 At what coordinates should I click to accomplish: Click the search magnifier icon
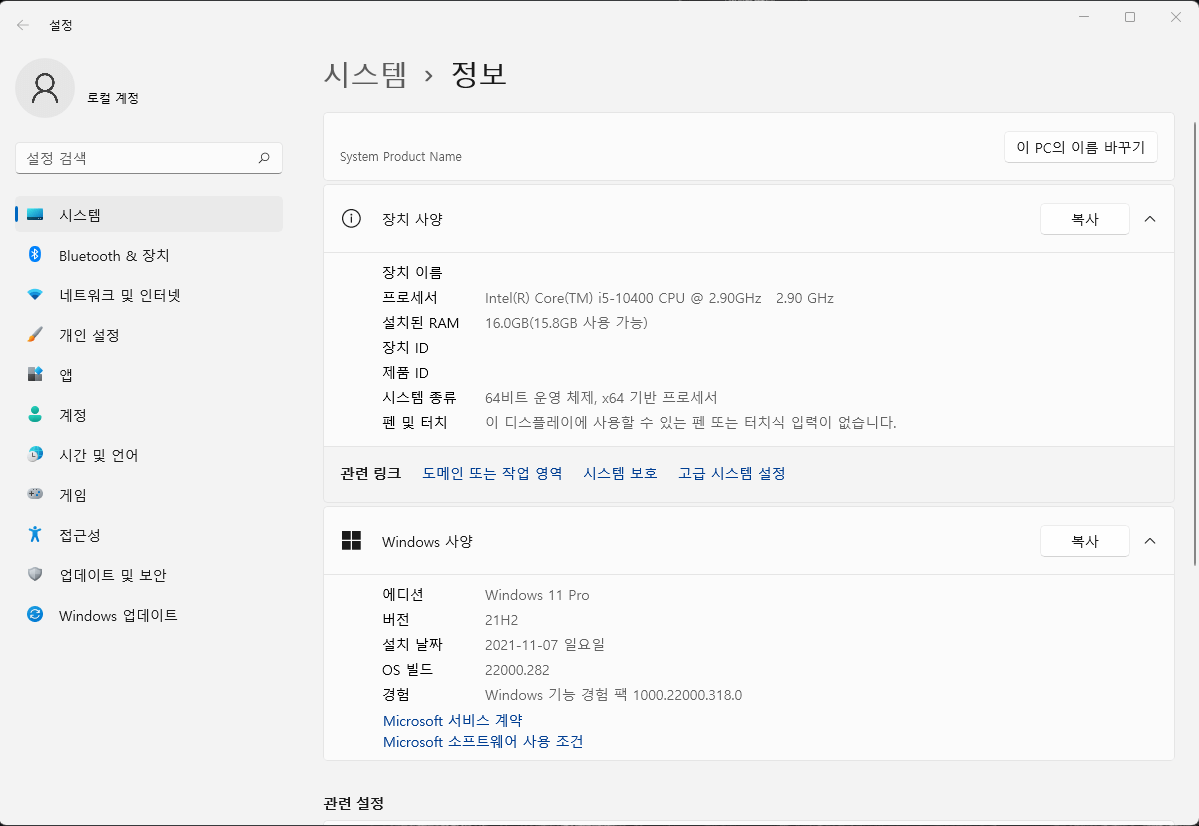(264, 158)
